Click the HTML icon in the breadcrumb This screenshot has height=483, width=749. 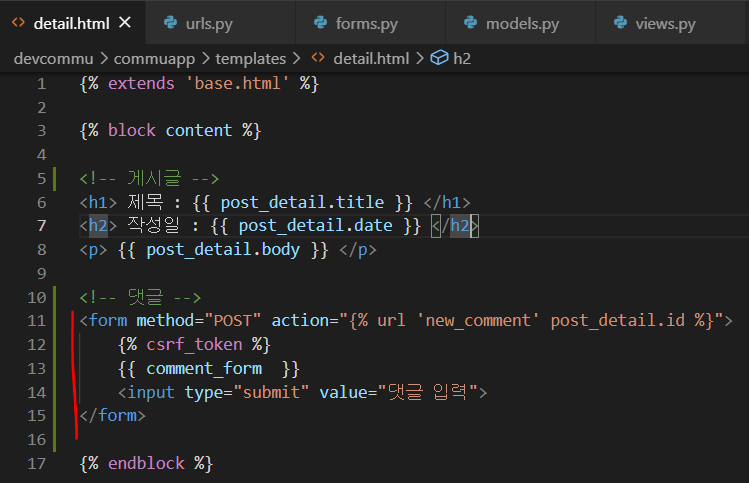(318, 58)
